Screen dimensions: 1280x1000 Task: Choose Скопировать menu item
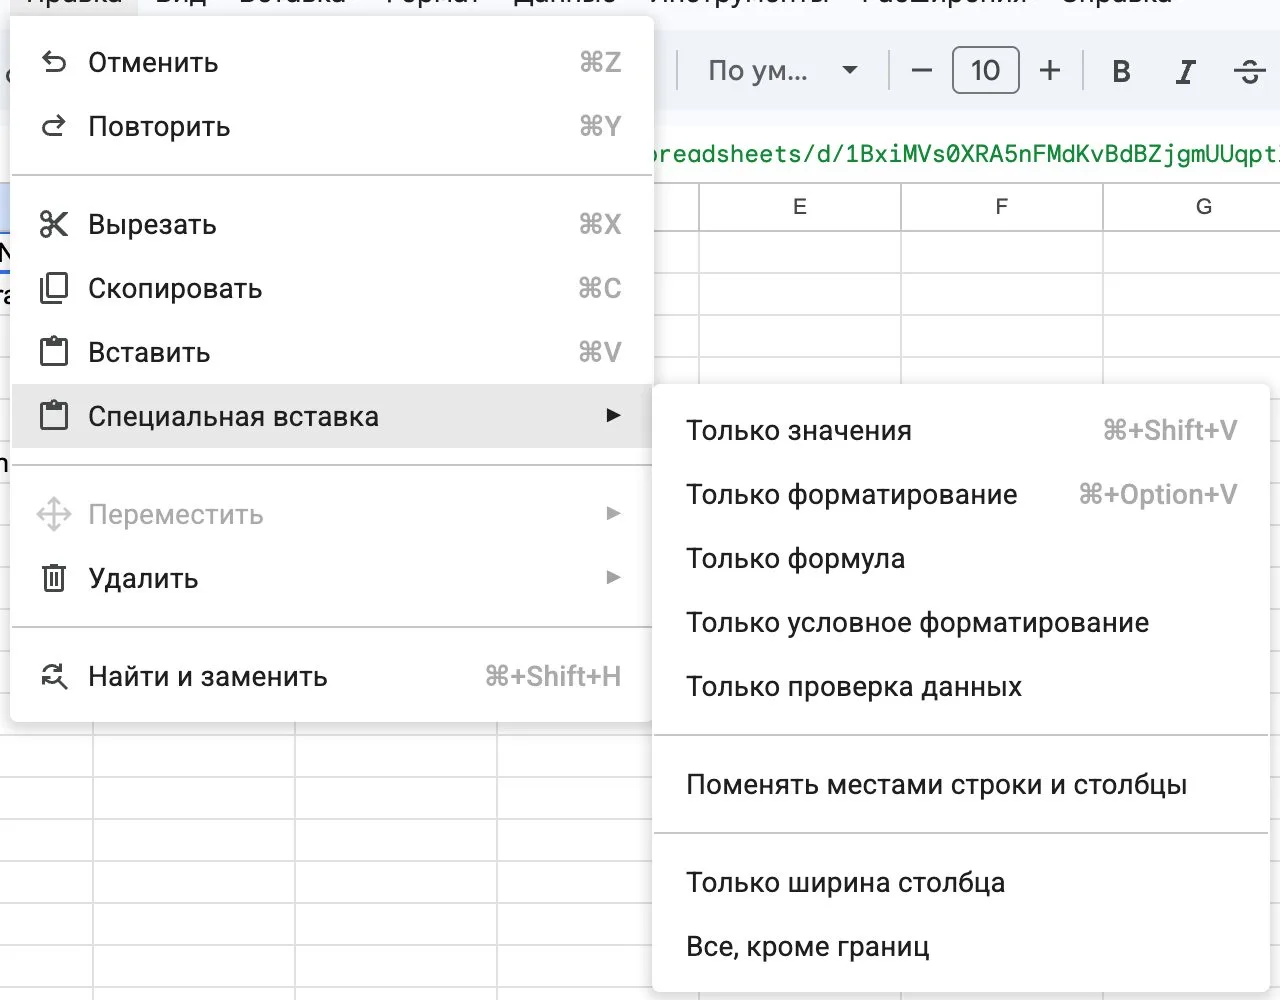[331, 288]
